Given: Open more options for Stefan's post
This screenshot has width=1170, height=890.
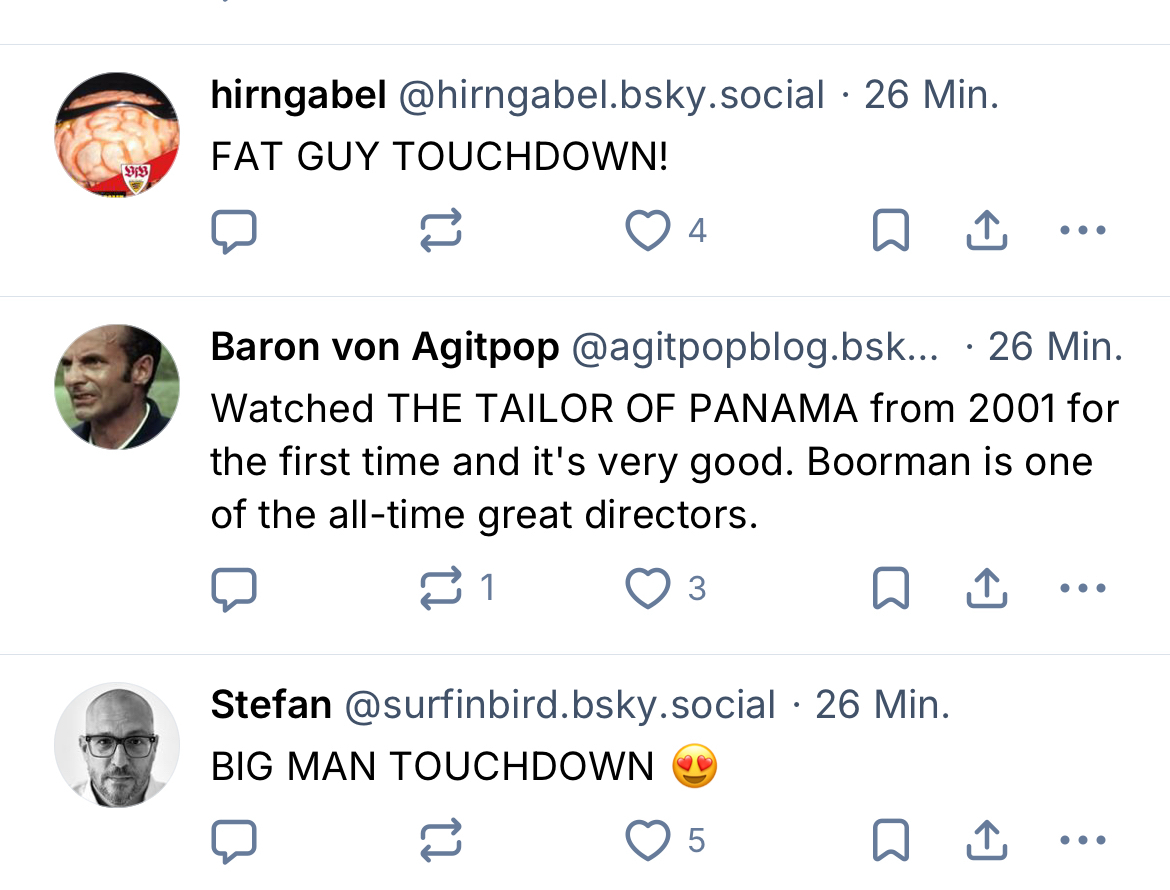Looking at the screenshot, I should (x=1082, y=841).
